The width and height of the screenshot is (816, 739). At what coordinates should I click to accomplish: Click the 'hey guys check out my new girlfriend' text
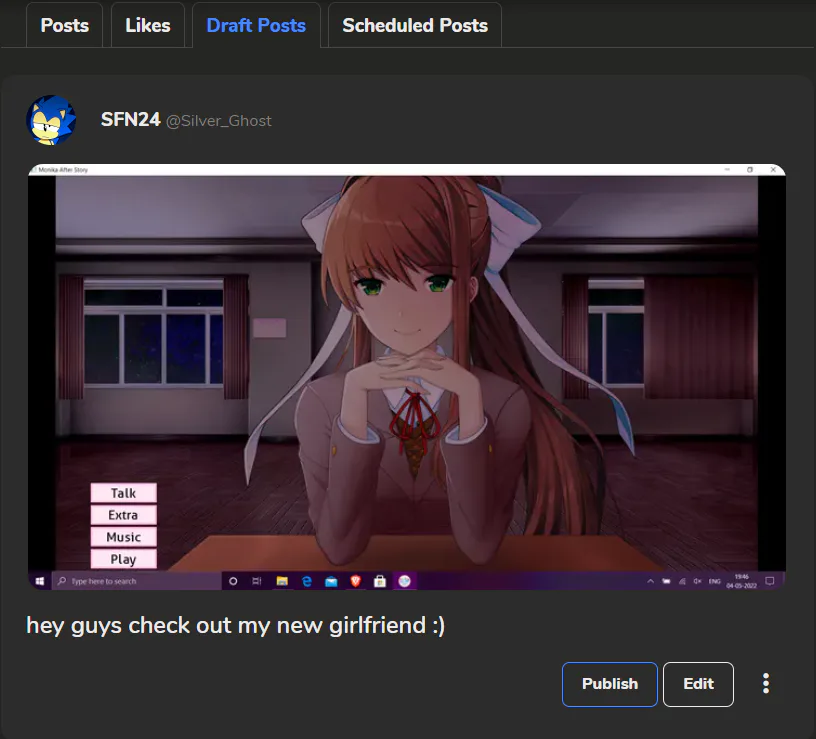click(235, 625)
